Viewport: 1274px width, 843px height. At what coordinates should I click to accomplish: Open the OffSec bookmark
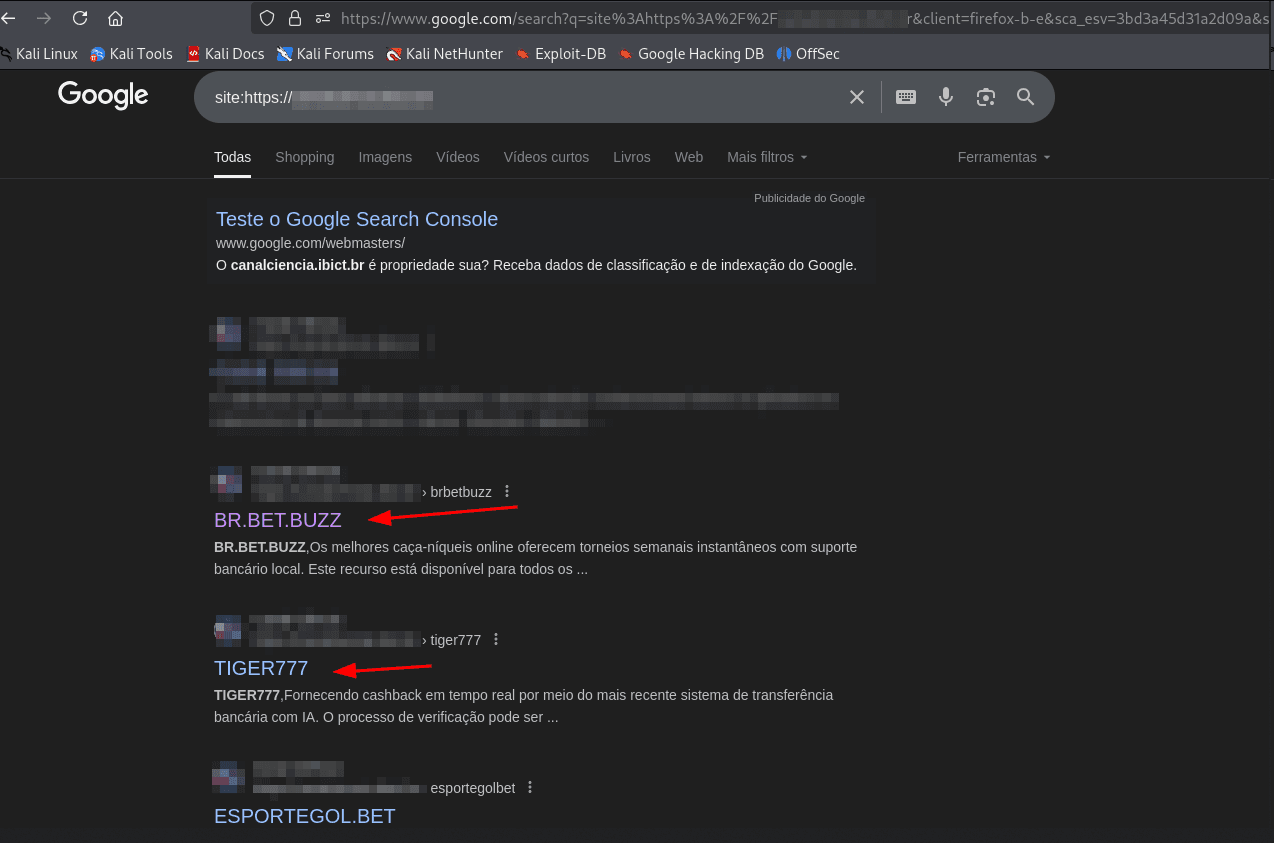[x=808, y=54]
